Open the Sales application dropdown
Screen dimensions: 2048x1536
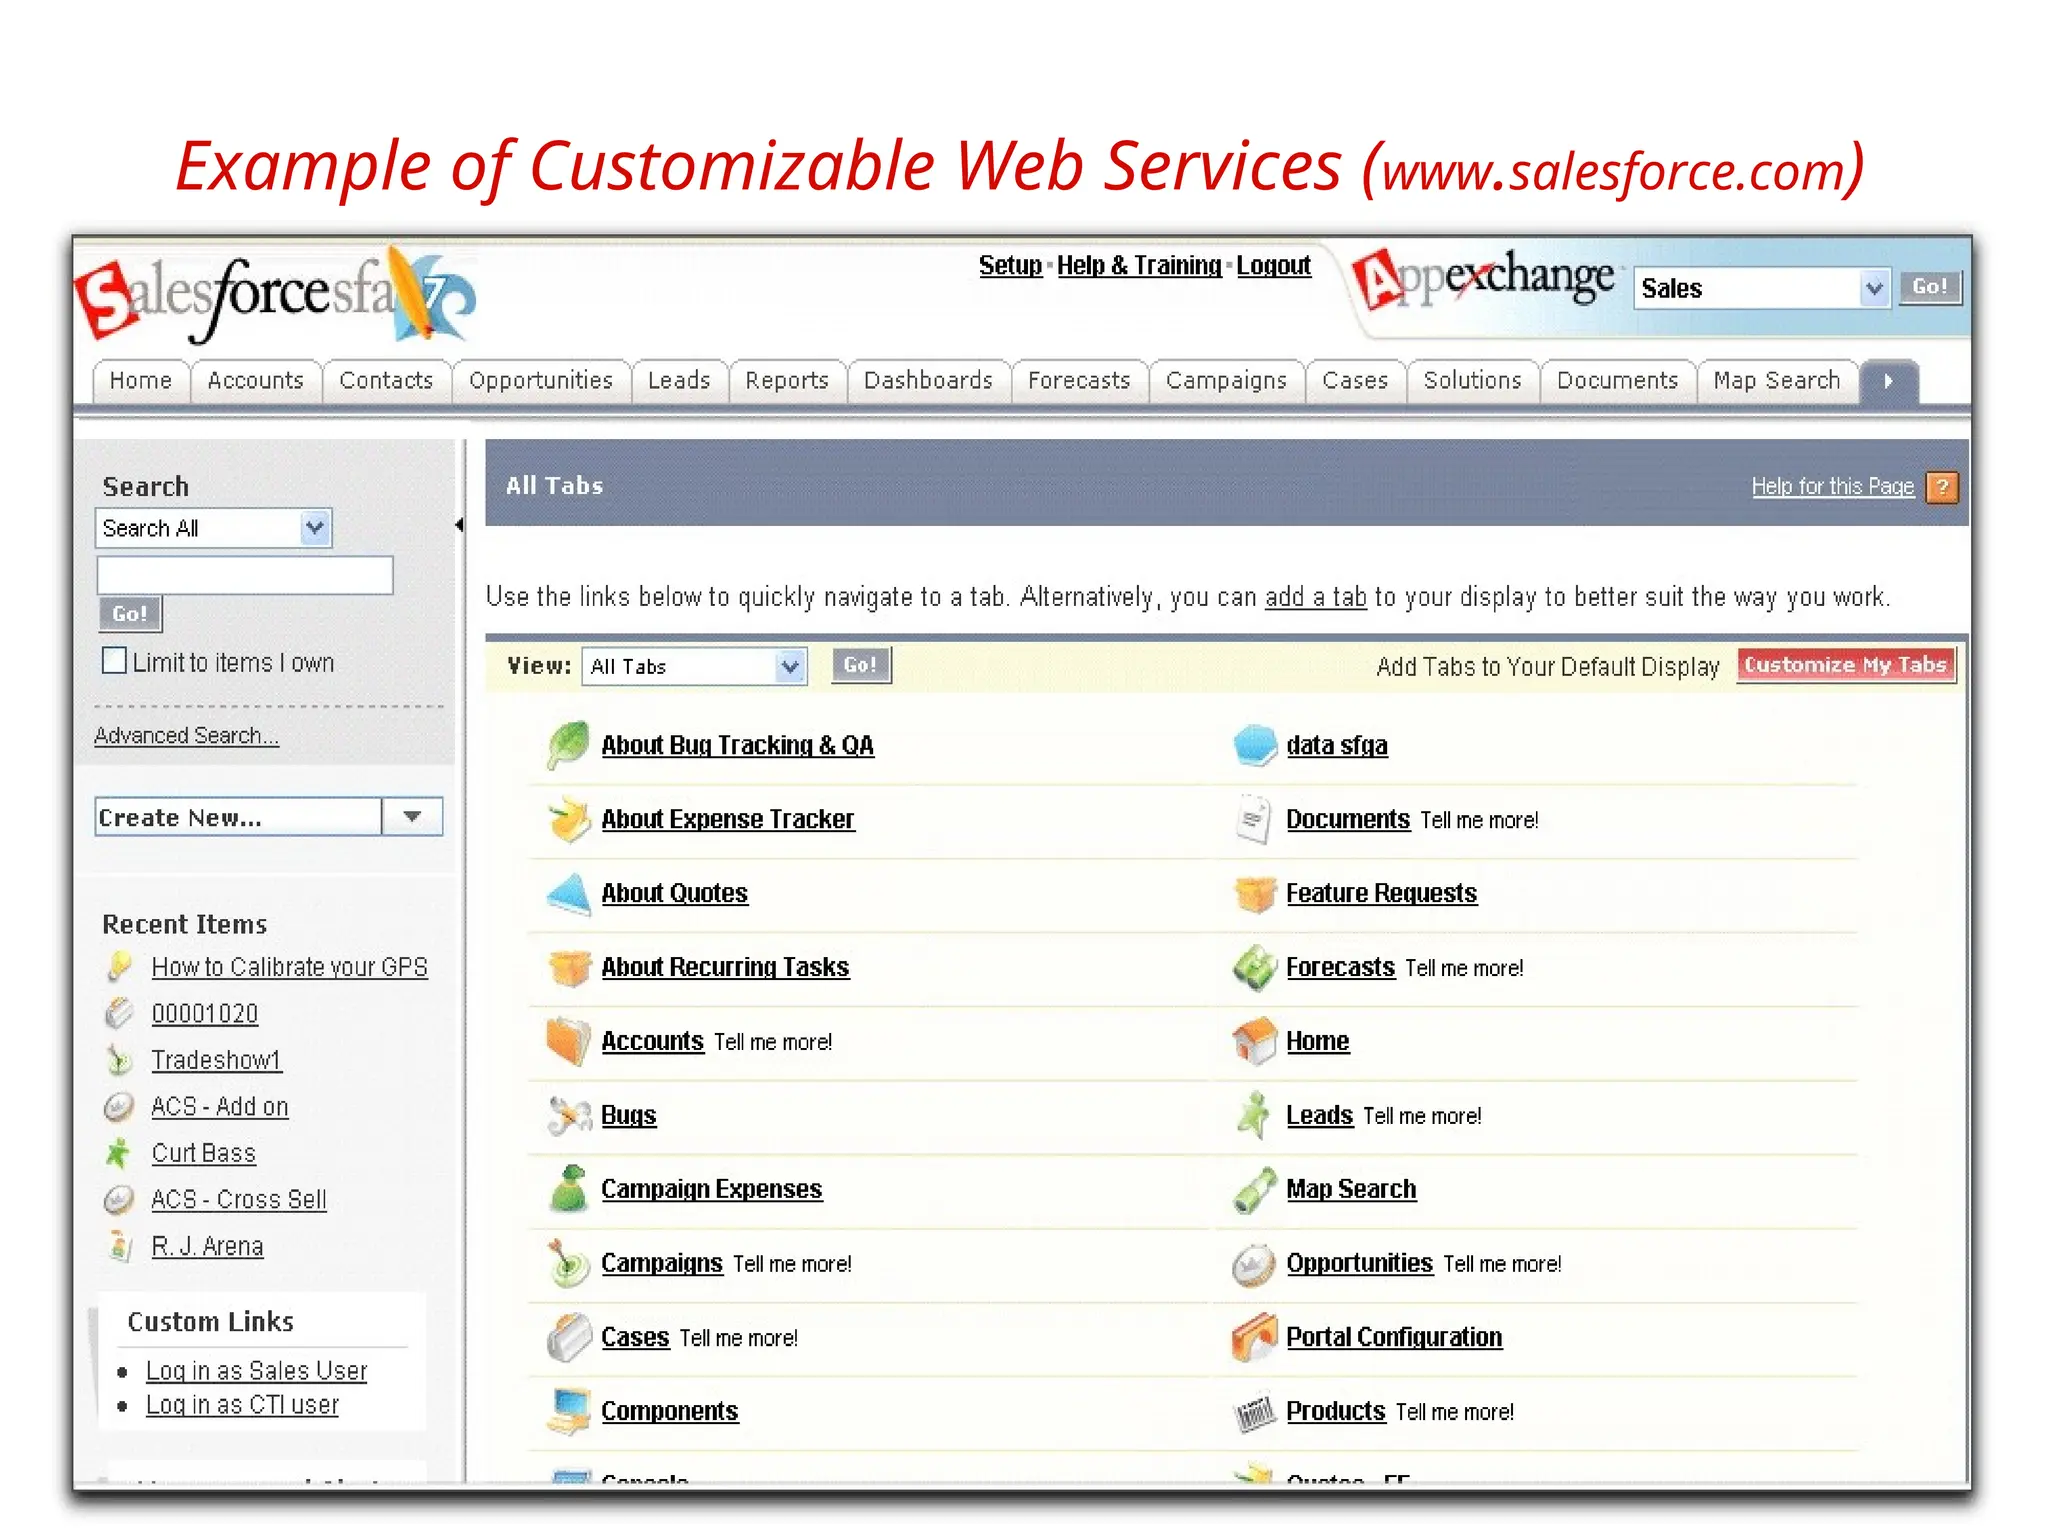click(1762, 288)
